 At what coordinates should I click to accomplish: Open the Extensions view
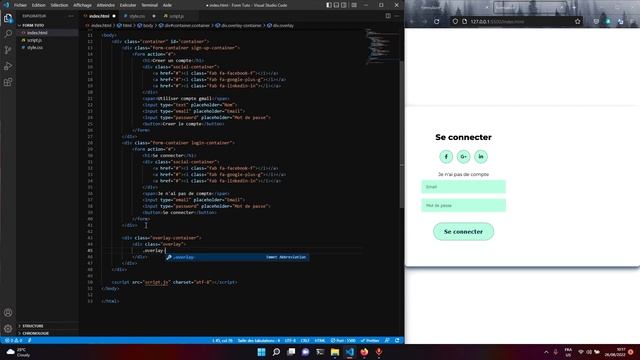click(x=8, y=82)
